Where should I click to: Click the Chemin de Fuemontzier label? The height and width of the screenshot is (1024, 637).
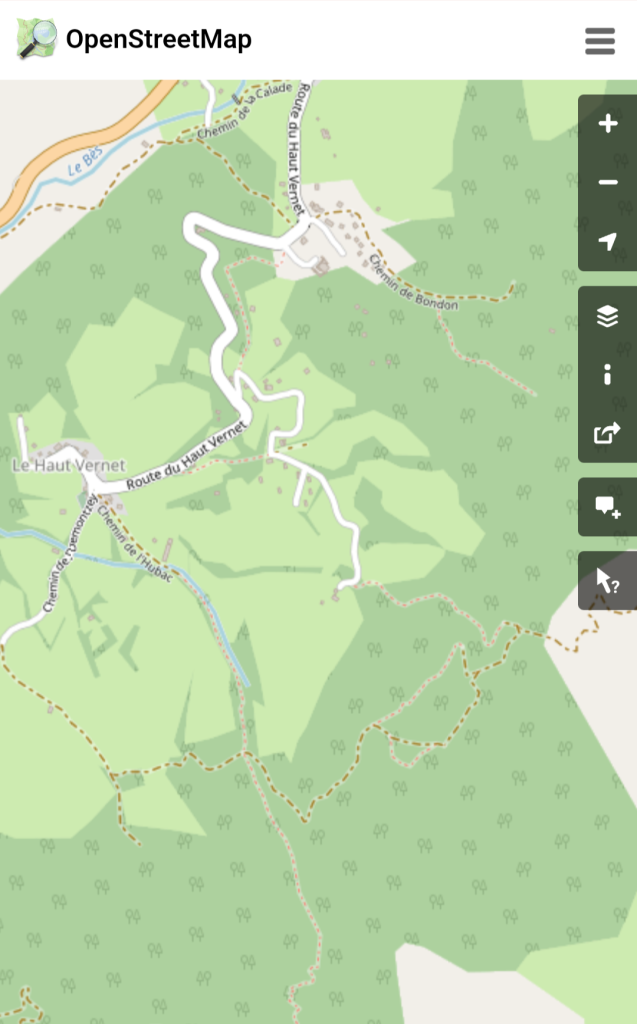pos(70,553)
